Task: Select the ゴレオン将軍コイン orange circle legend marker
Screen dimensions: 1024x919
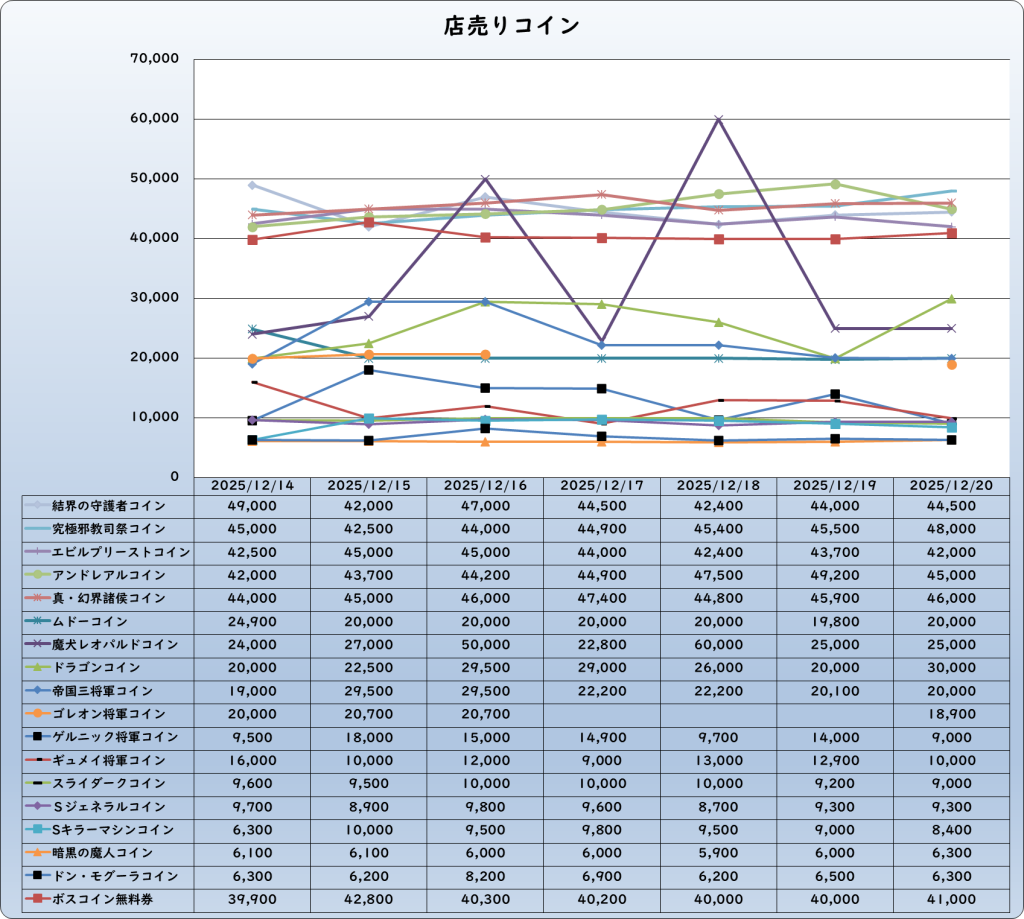Action: (x=38, y=714)
